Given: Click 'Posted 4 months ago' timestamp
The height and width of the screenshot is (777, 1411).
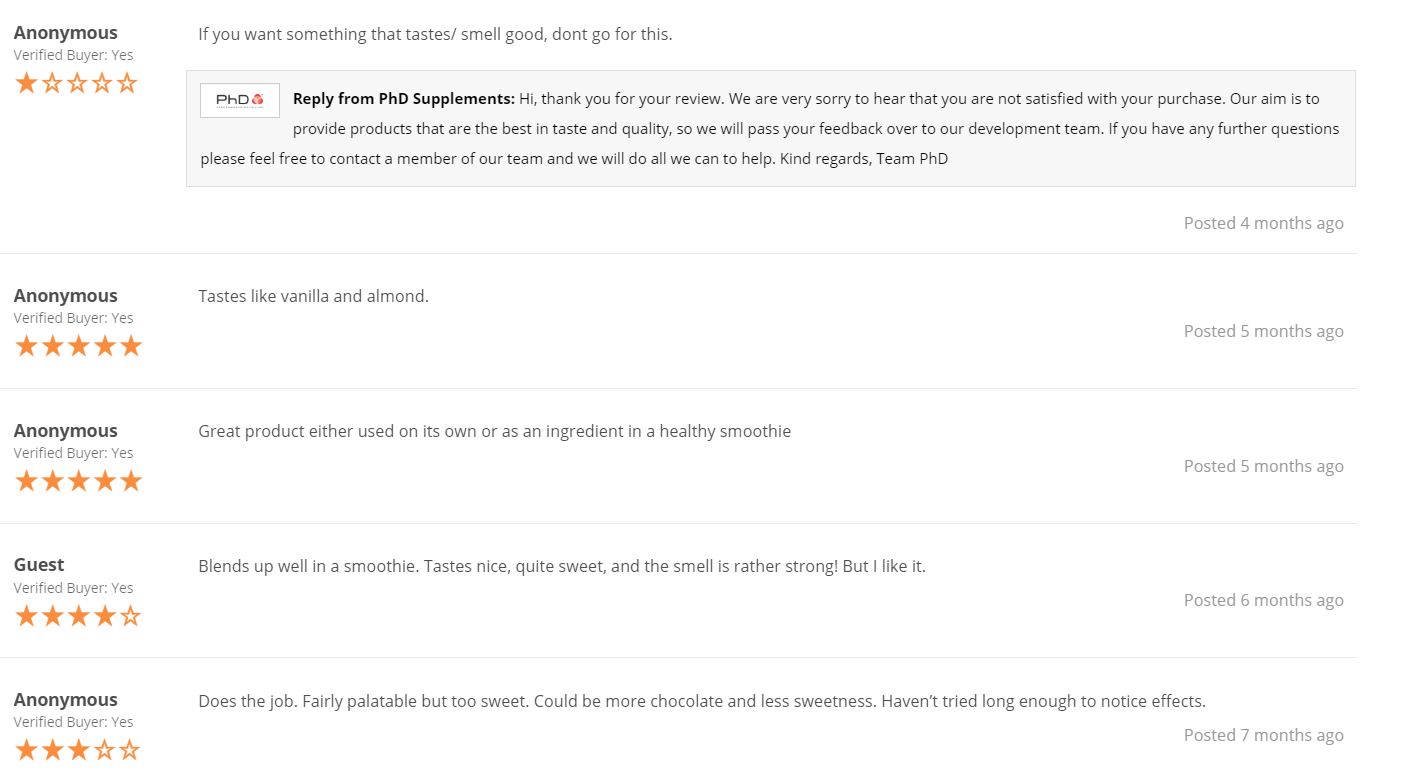Looking at the screenshot, I should click(x=1263, y=223).
